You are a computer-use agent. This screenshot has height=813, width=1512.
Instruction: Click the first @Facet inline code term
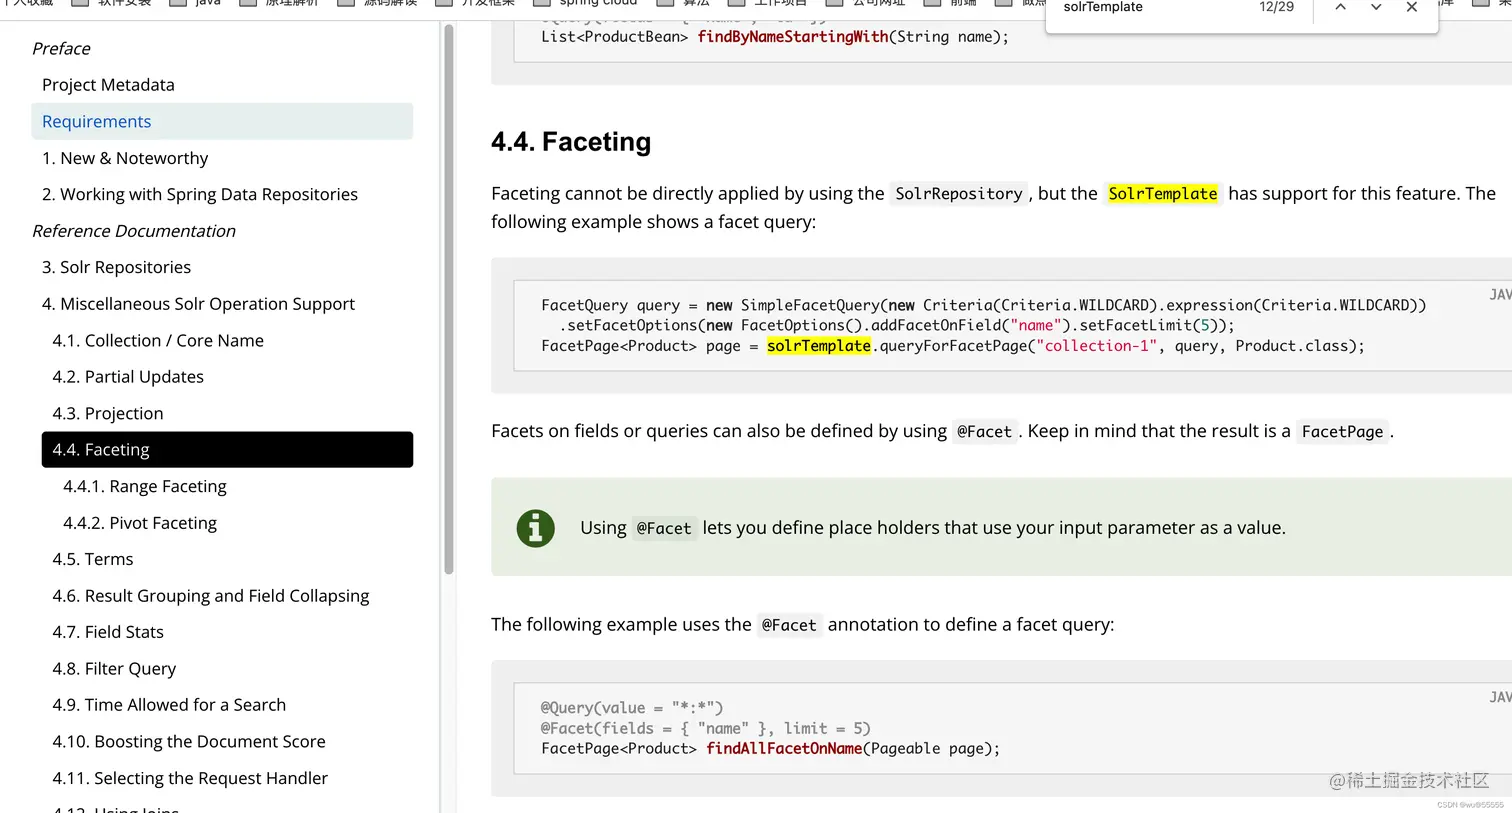[984, 432]
